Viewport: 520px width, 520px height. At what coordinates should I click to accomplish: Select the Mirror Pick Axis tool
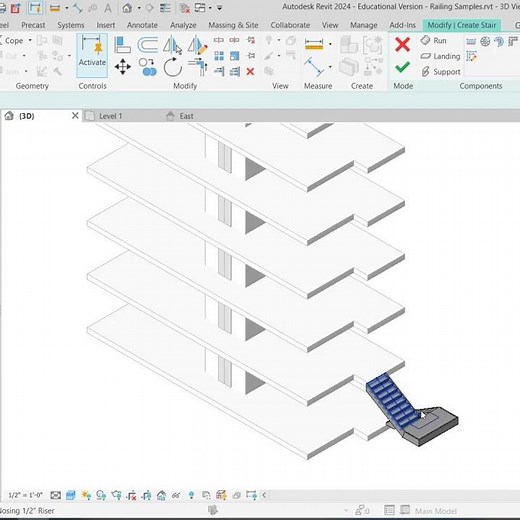tap(173, 45)
